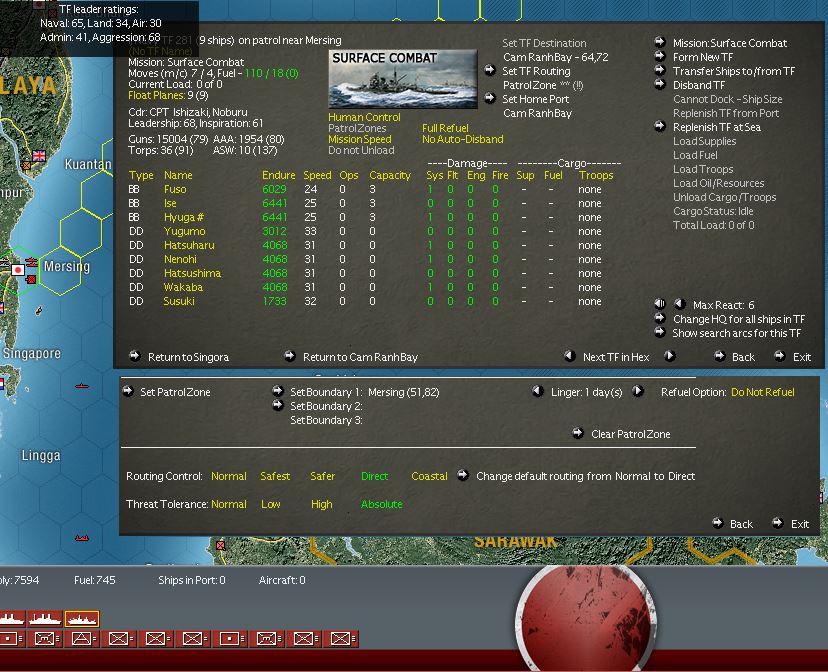Click the Set Boundary 2 arrow
This screenshot has height=672, width=828.
point(277,405)
